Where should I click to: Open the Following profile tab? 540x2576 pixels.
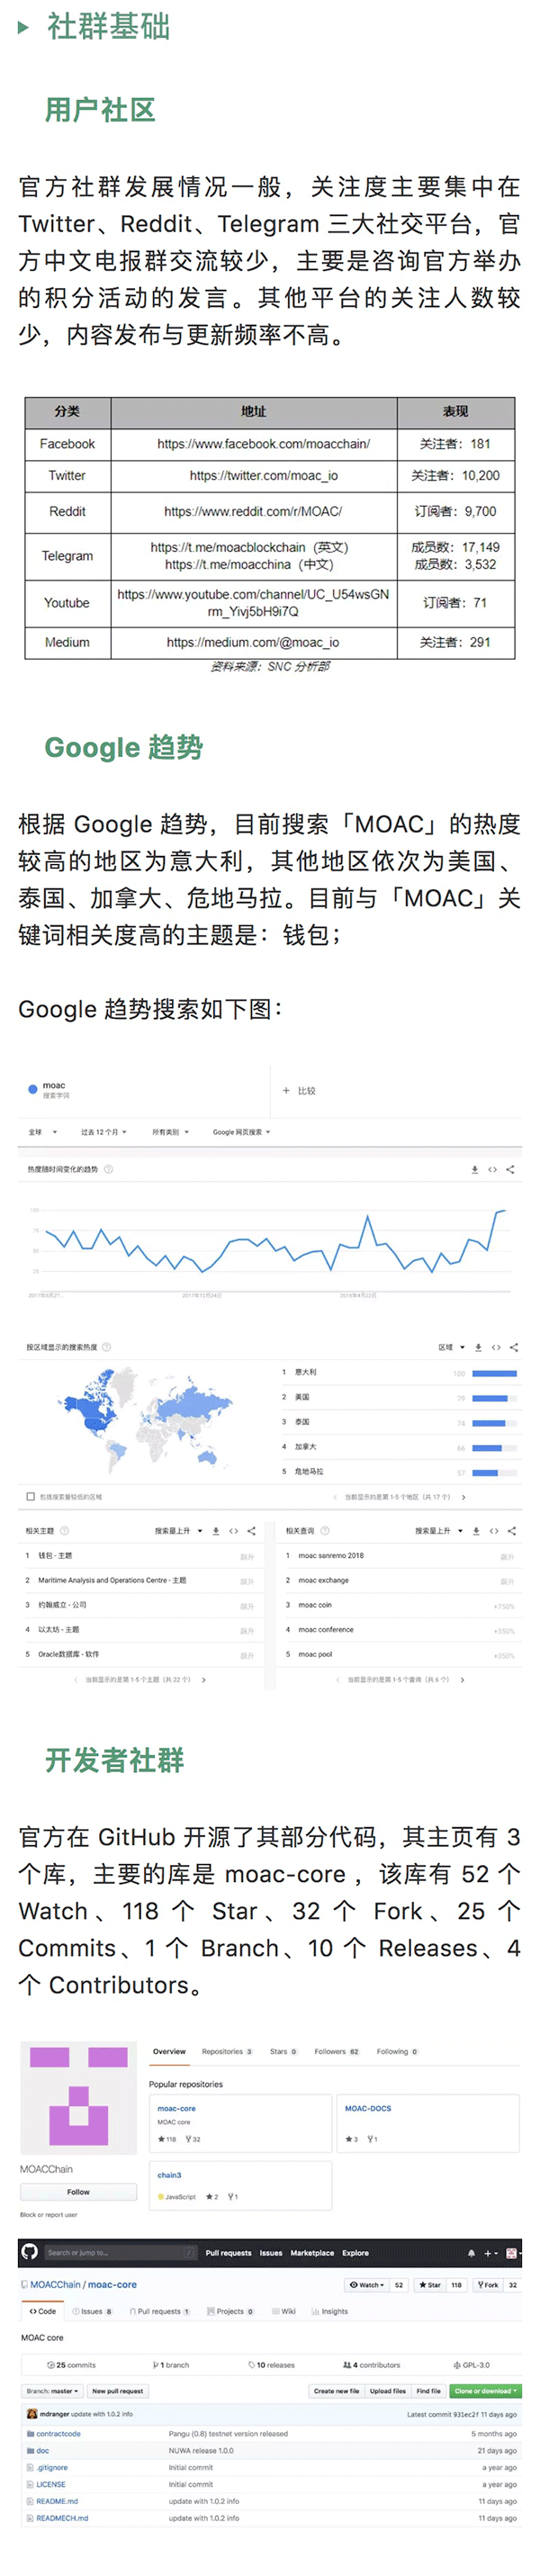397,2051
